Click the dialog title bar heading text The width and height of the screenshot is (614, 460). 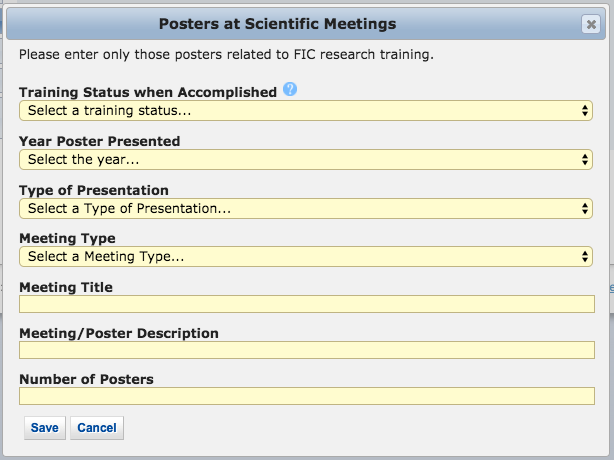(278, 24)
